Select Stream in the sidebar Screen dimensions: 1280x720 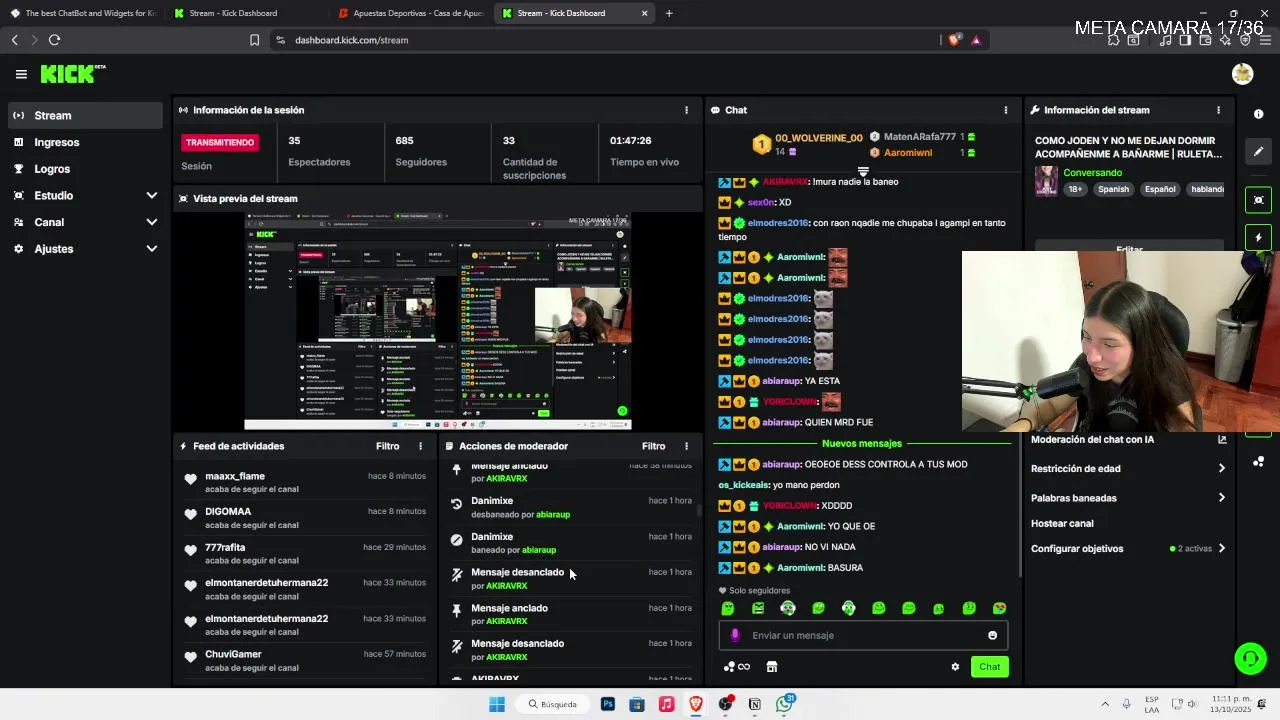(84, 115)
